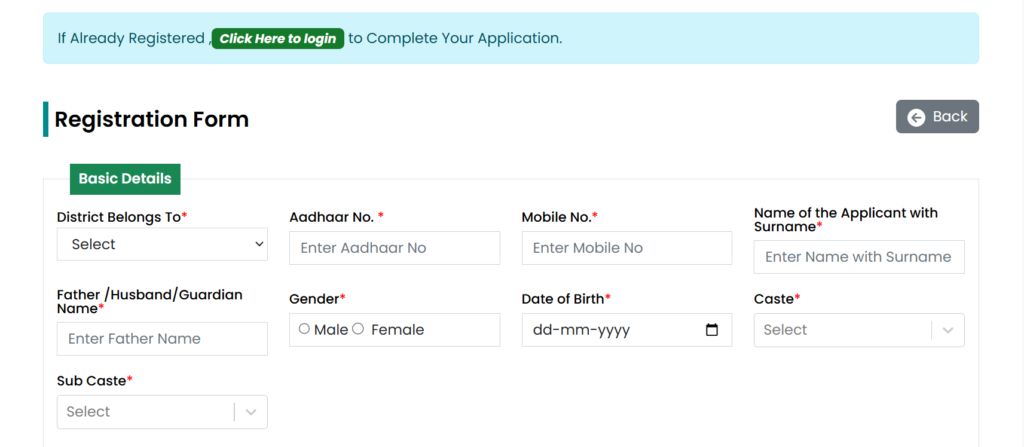The height and width of the screenshot is (447, 1024).
Task: Open the calendar picker icon in Date of Birth
Action: tap(712, 330)
